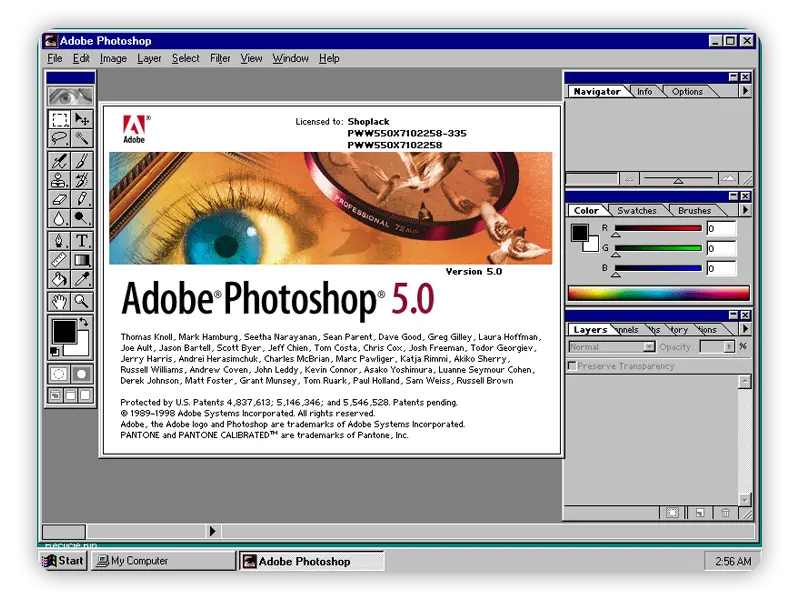Swap foreground and background colors arrow
Screen dimensions: 800x600
click(84, 321)
